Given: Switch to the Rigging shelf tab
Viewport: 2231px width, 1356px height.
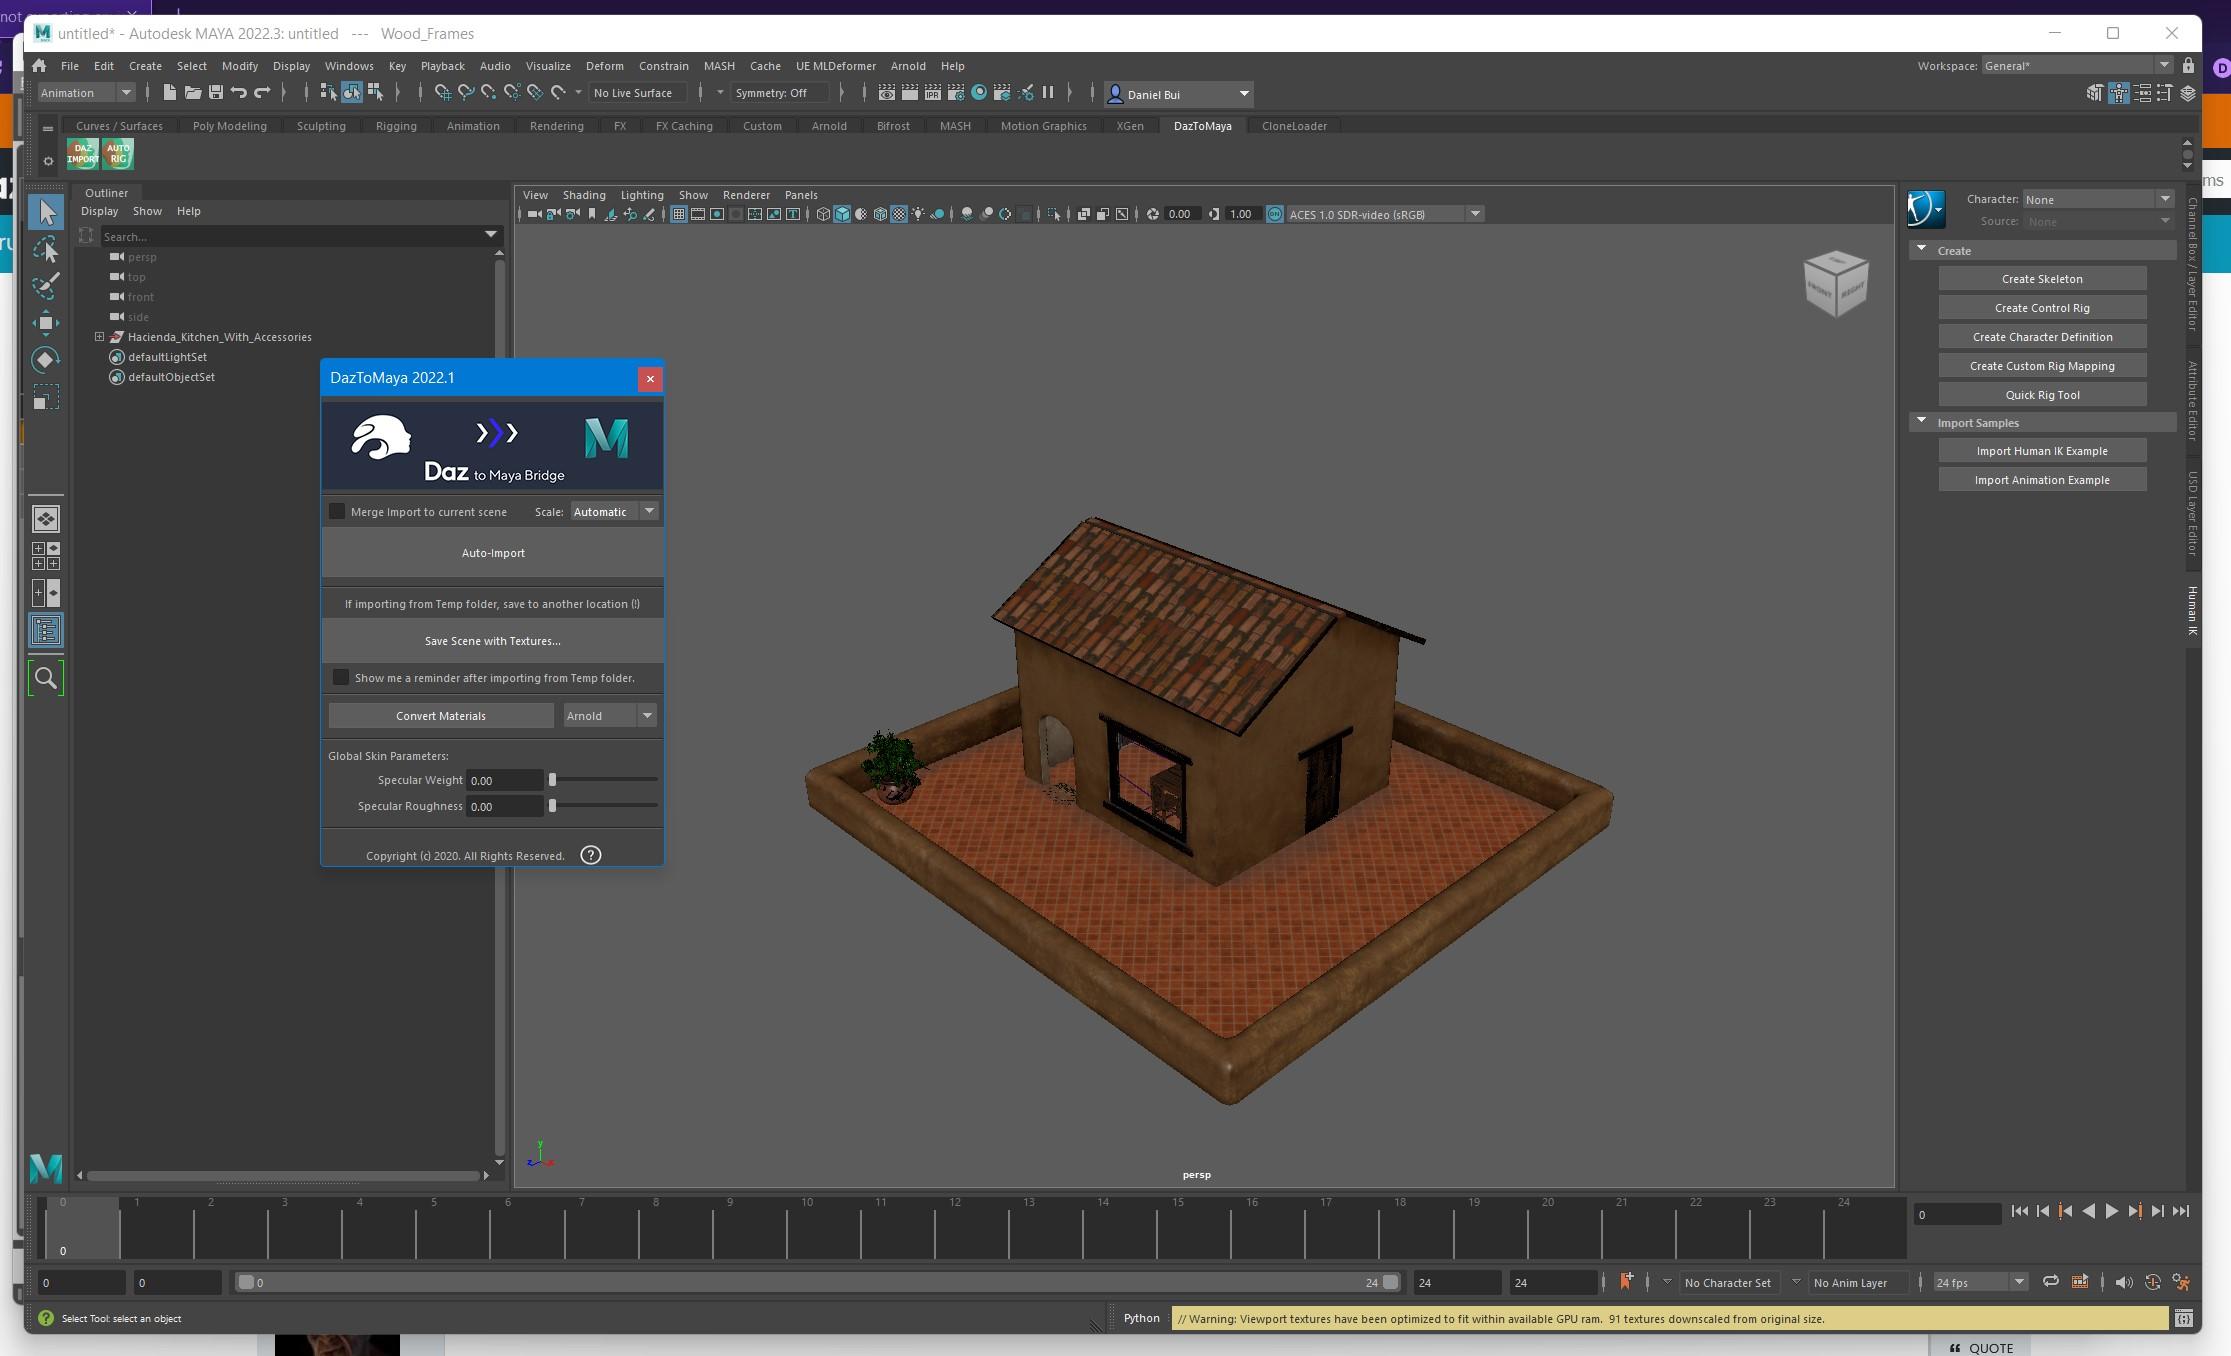Looking at the screenshot, I should tap(395, 125).
